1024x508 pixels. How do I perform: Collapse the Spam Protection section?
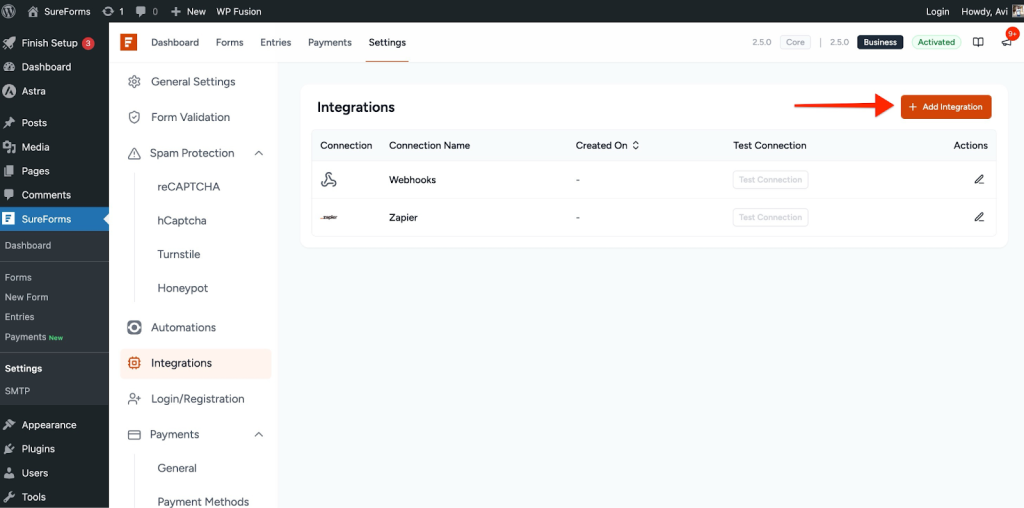pos(259,153)
